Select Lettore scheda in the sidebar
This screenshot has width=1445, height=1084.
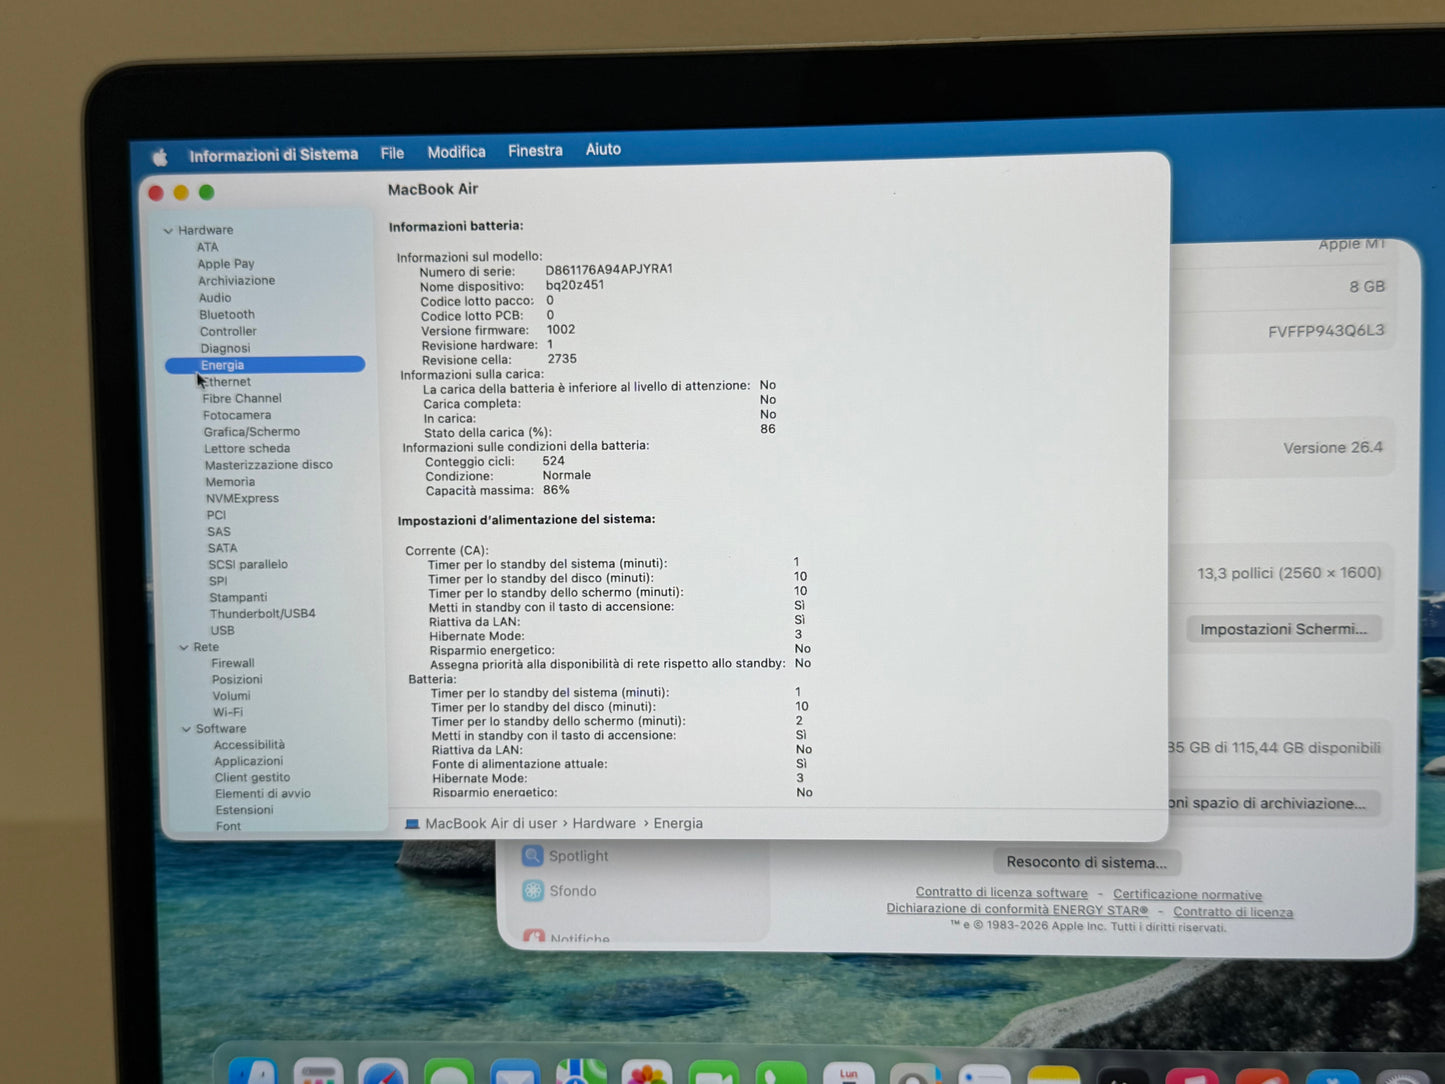click(x=247, y=449)
